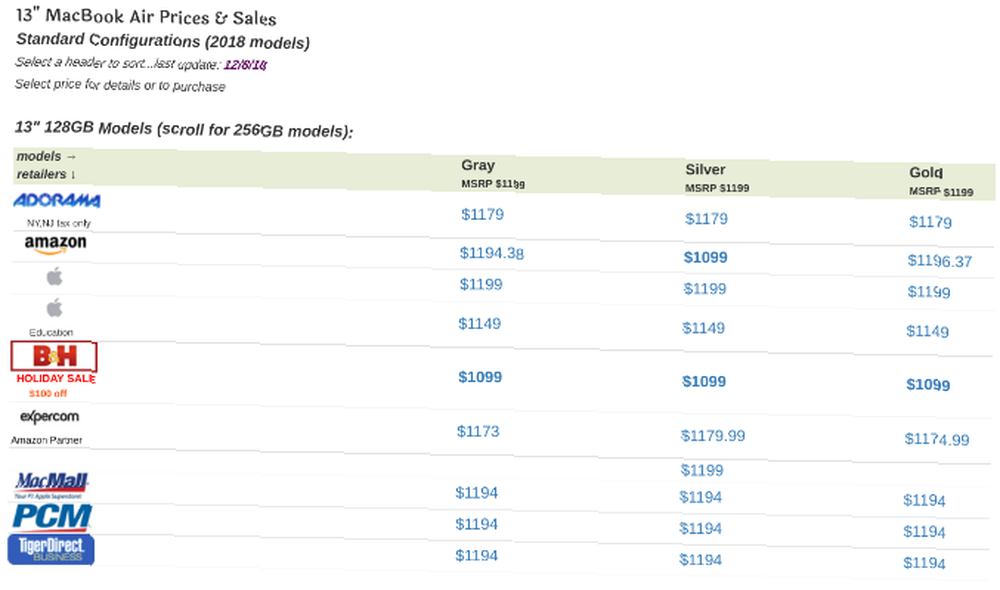Click the 'MSRP $1199' text under Silver

coord(717,188)
